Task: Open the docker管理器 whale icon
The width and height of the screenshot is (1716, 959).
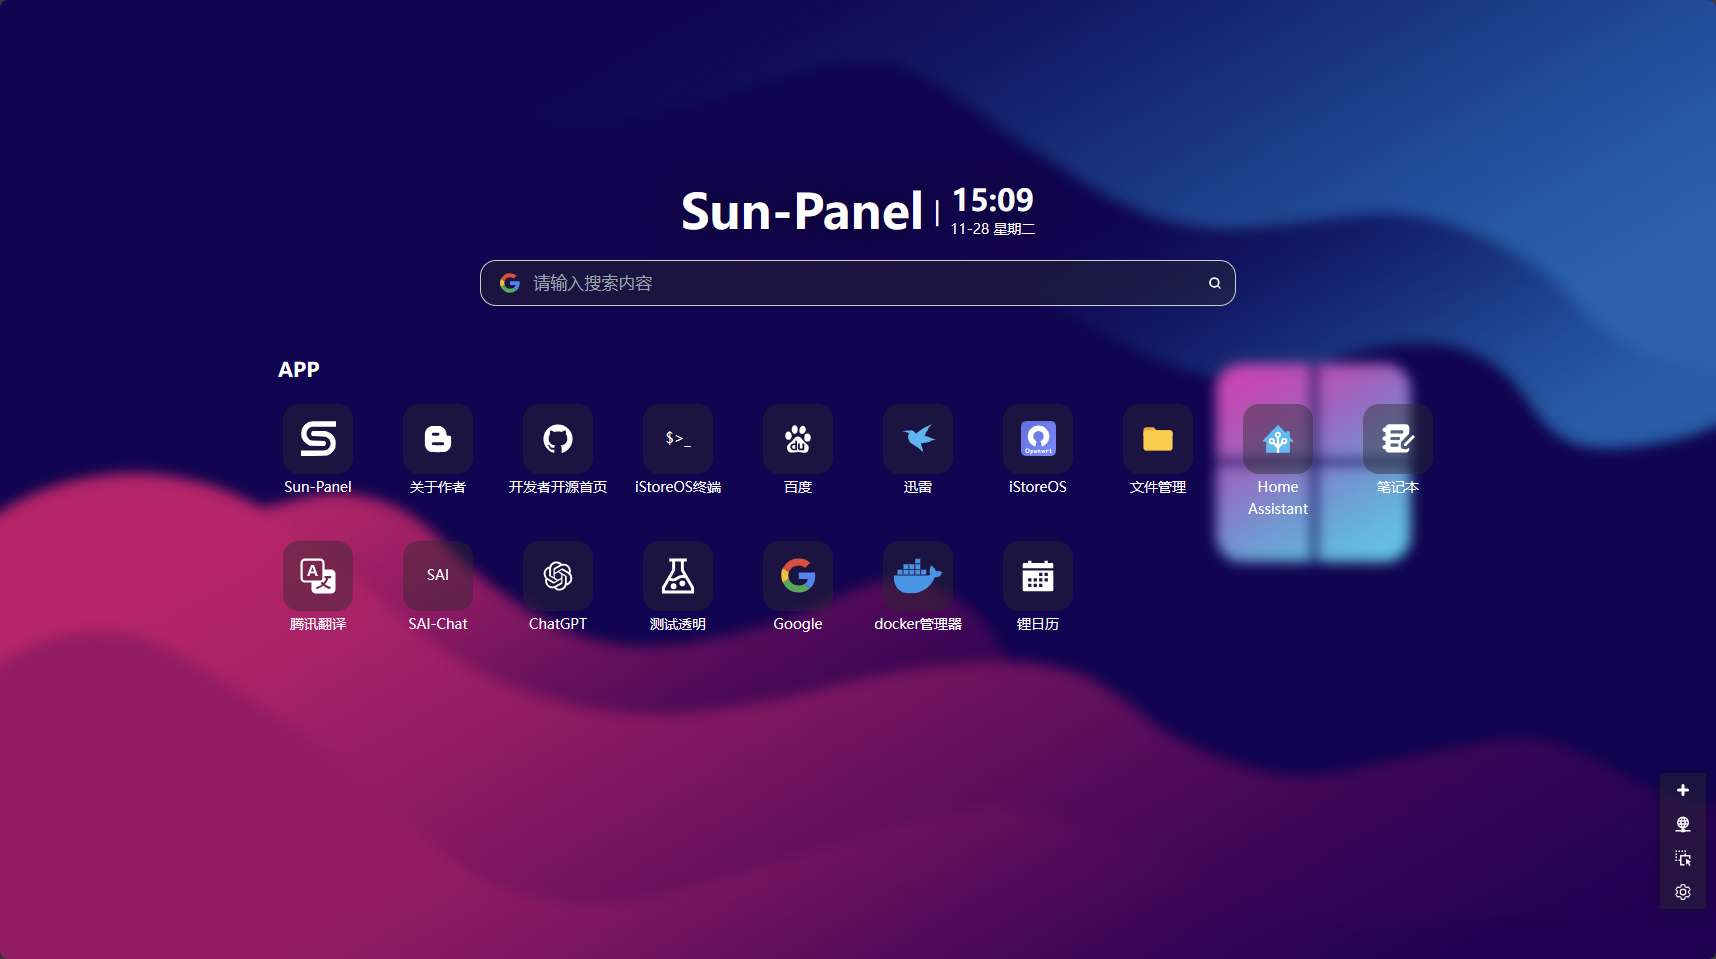Action: [918, 576]
